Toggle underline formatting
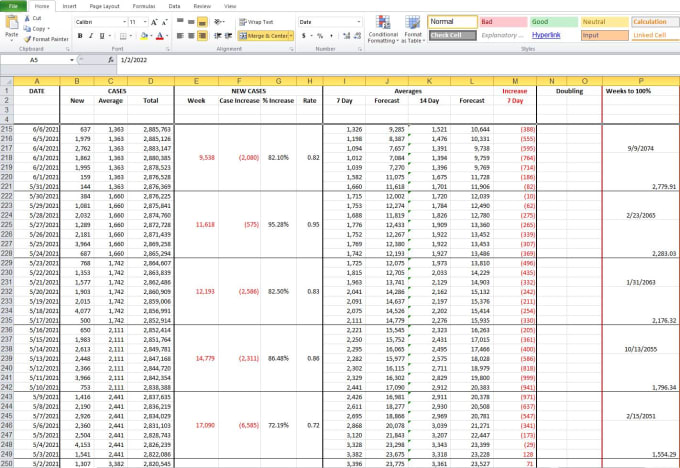This screenshot has height=468, width=680. (102, 36)
